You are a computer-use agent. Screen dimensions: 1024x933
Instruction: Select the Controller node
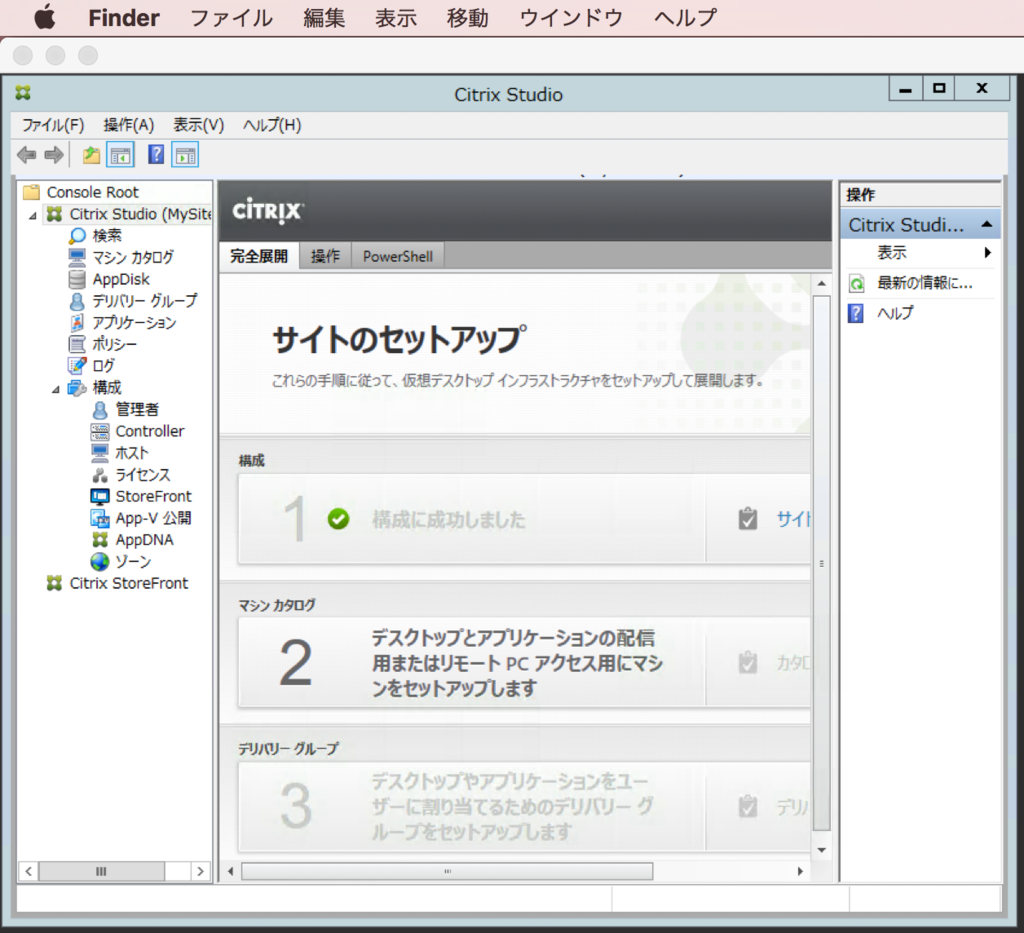click(x=150, y=431)
